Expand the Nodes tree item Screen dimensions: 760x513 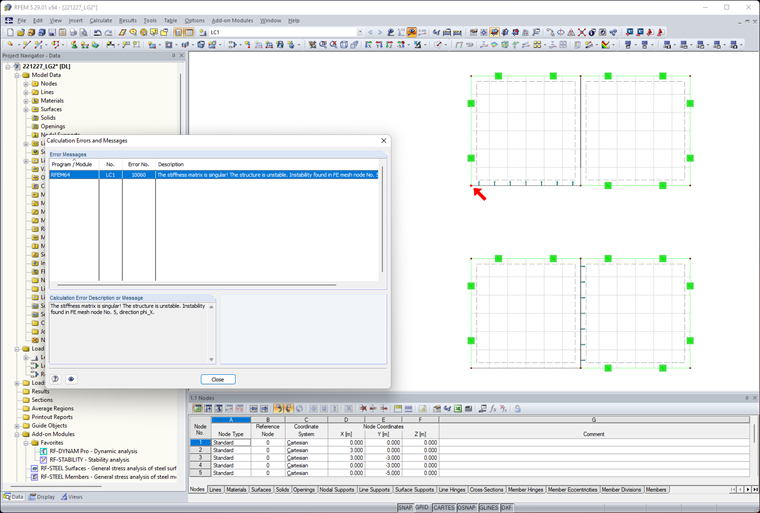(x=26, y=84)
